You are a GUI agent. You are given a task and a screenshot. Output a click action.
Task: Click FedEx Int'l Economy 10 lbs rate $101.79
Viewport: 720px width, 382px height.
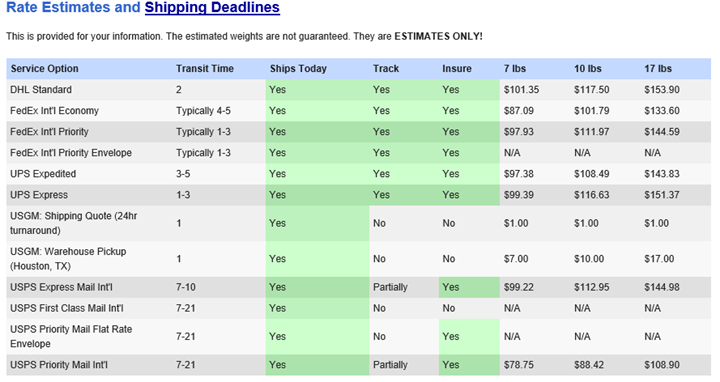591,111
